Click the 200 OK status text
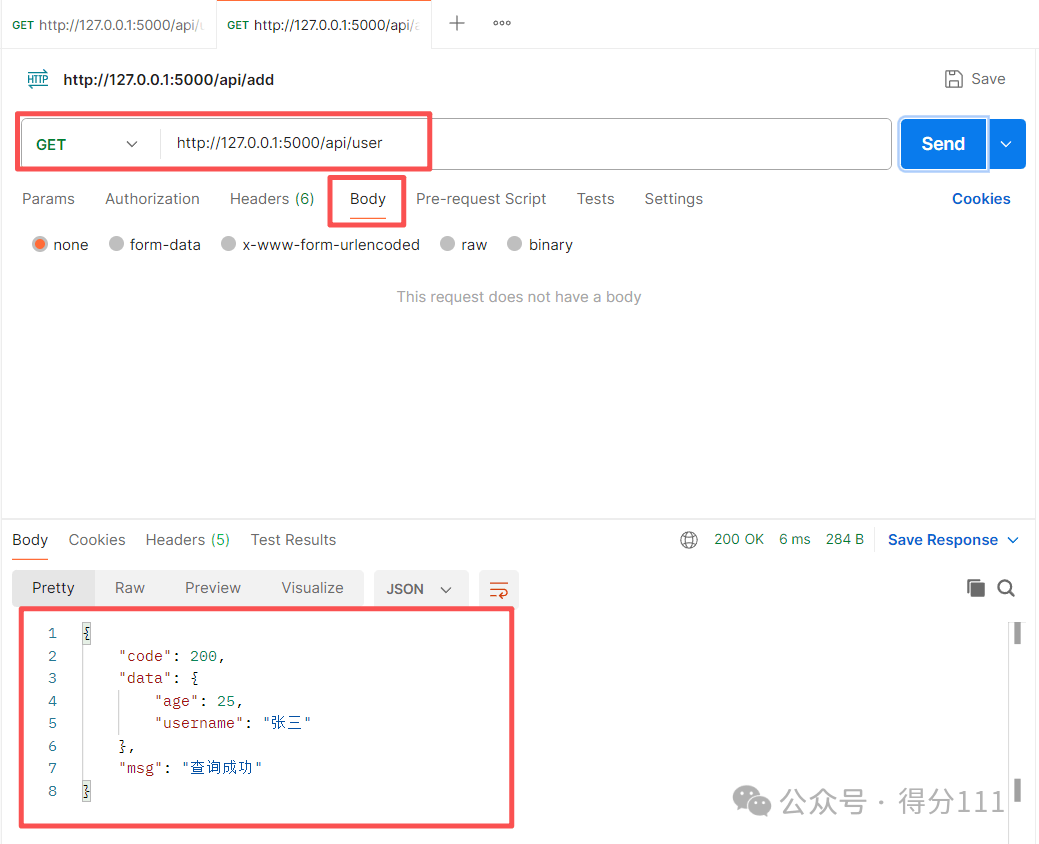The height and width of the screenshot is (844, 1039). (x=739, y=539)
